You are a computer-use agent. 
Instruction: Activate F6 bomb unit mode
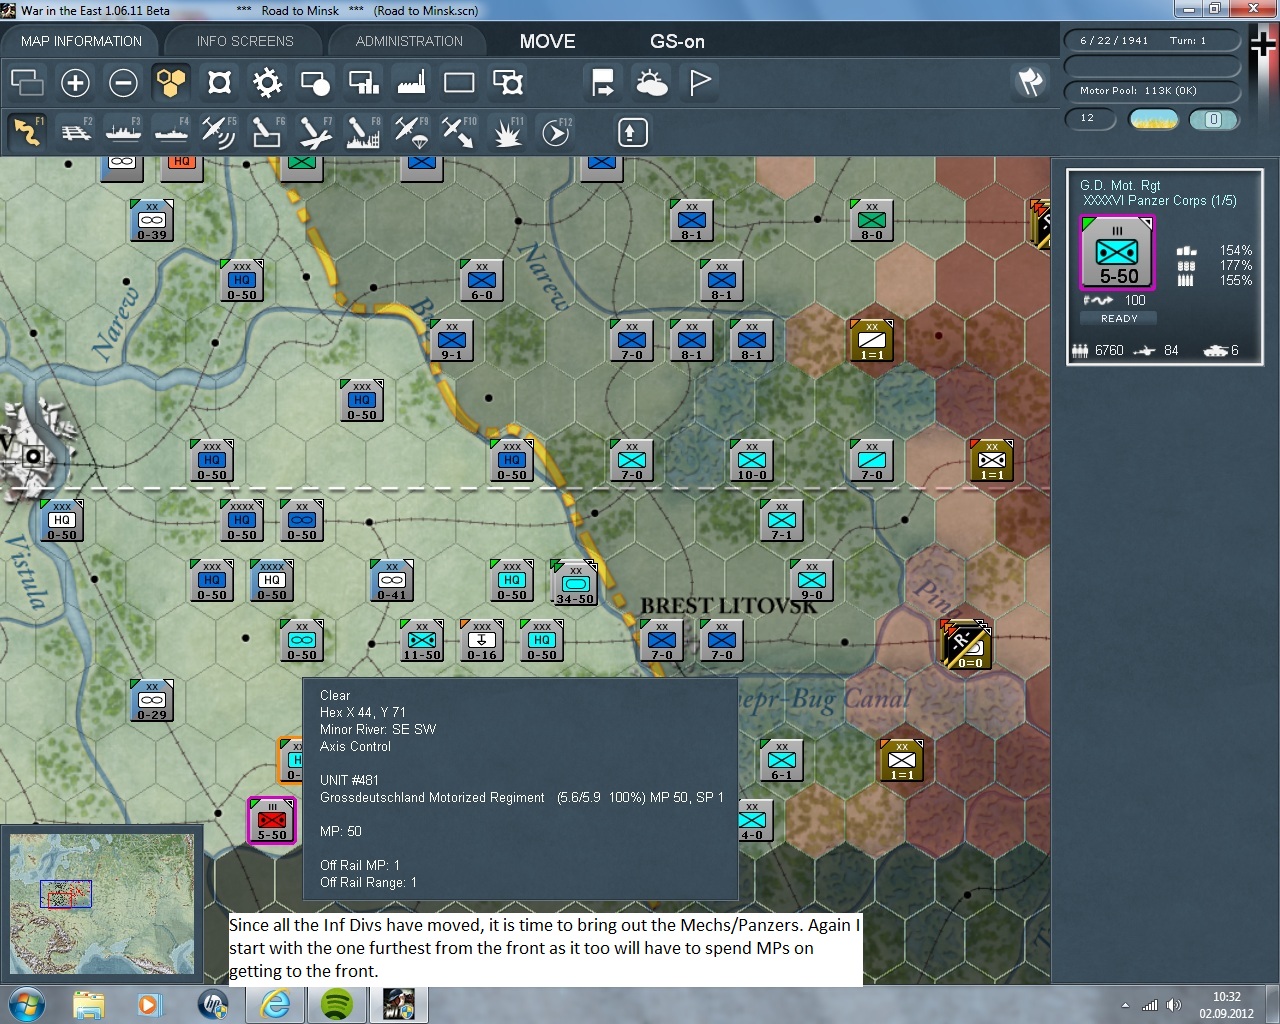(x=266, y=131)
